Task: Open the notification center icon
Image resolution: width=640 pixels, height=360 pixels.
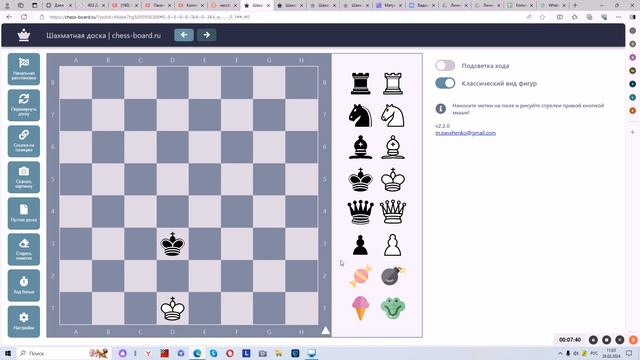Action: [x=629, y=353]
